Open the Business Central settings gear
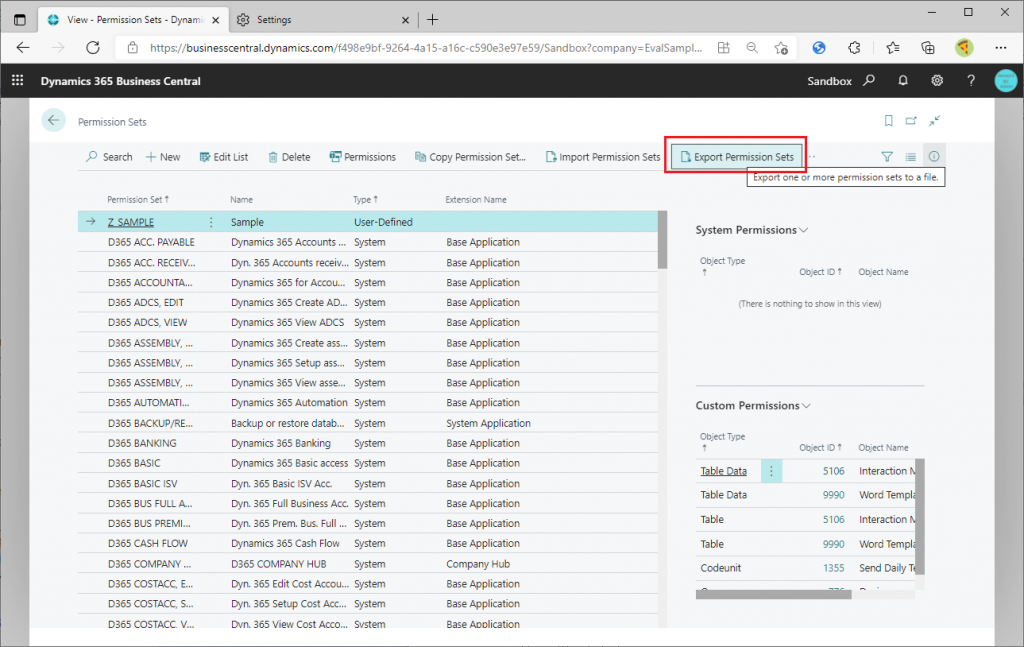Image resolution: width=1024 pixels, height=647 pixels. (937, 80)
